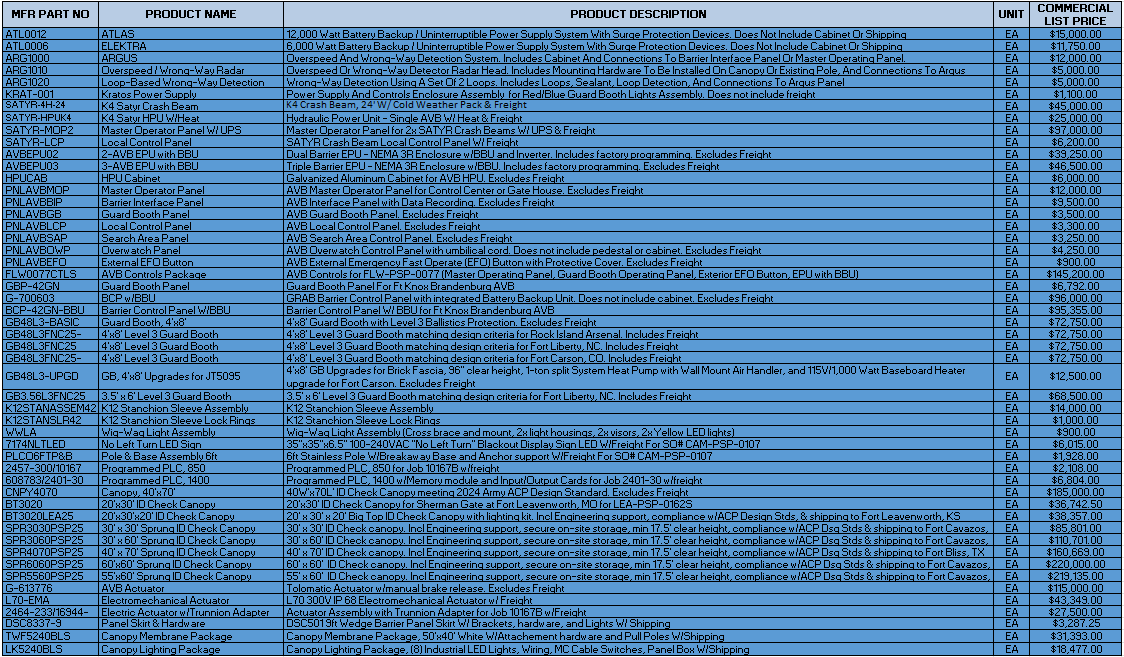
Task: Select the AVB Controls Package name cell
Action: pos(190,274)
